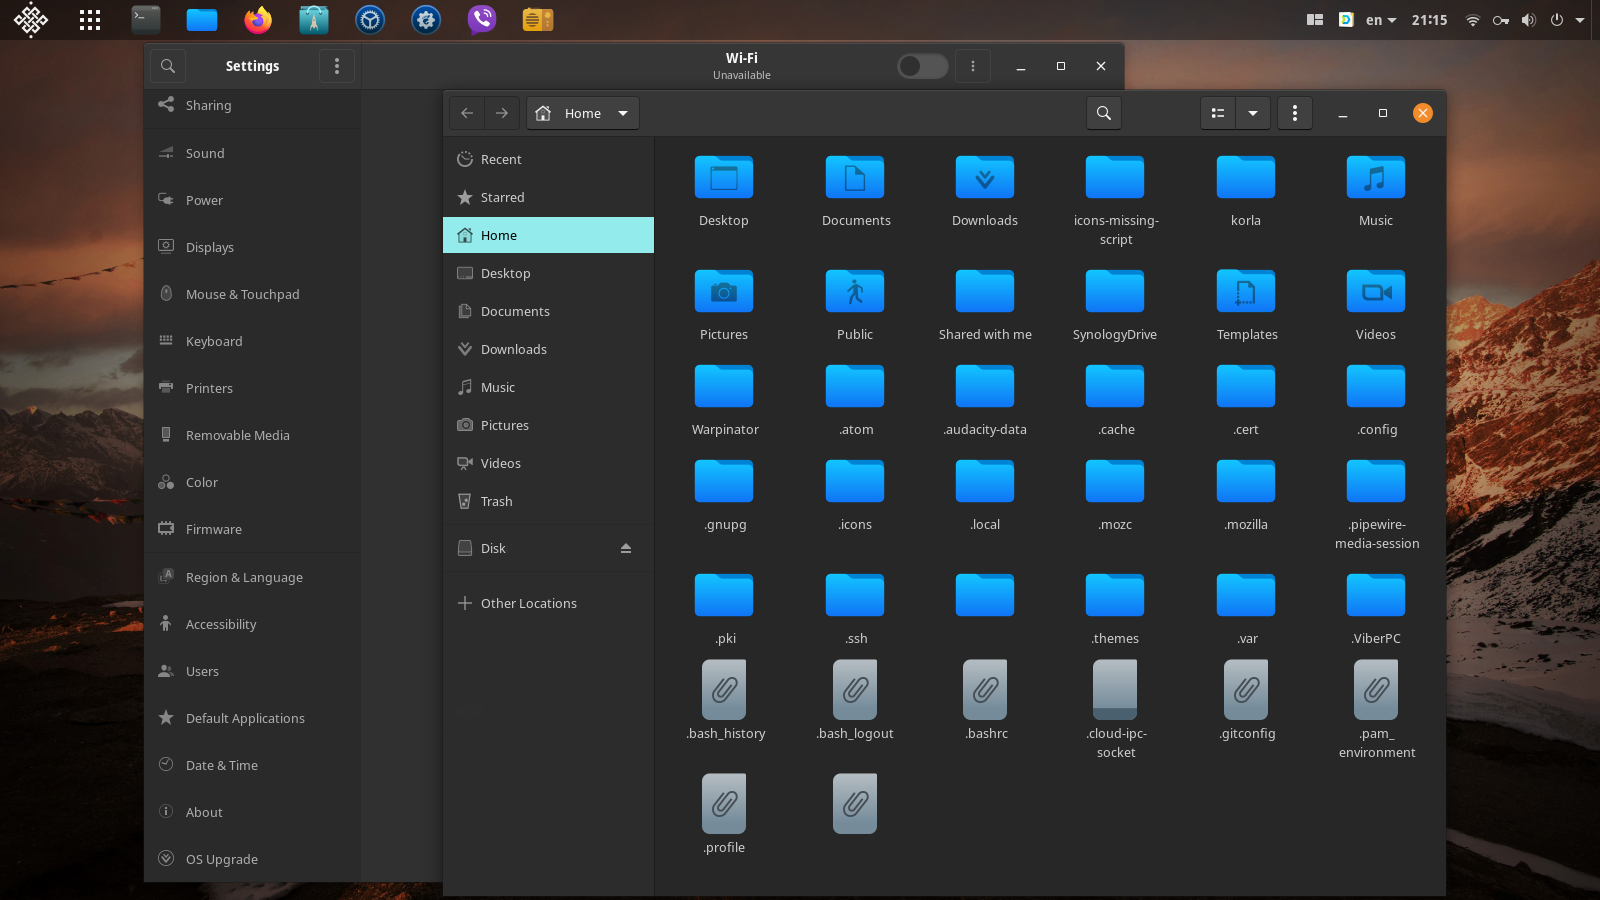The image size is (1600, 900).
Task: Click the search icon in Files toolbar
Action: pyautogui.click(x=1104, y=113)
